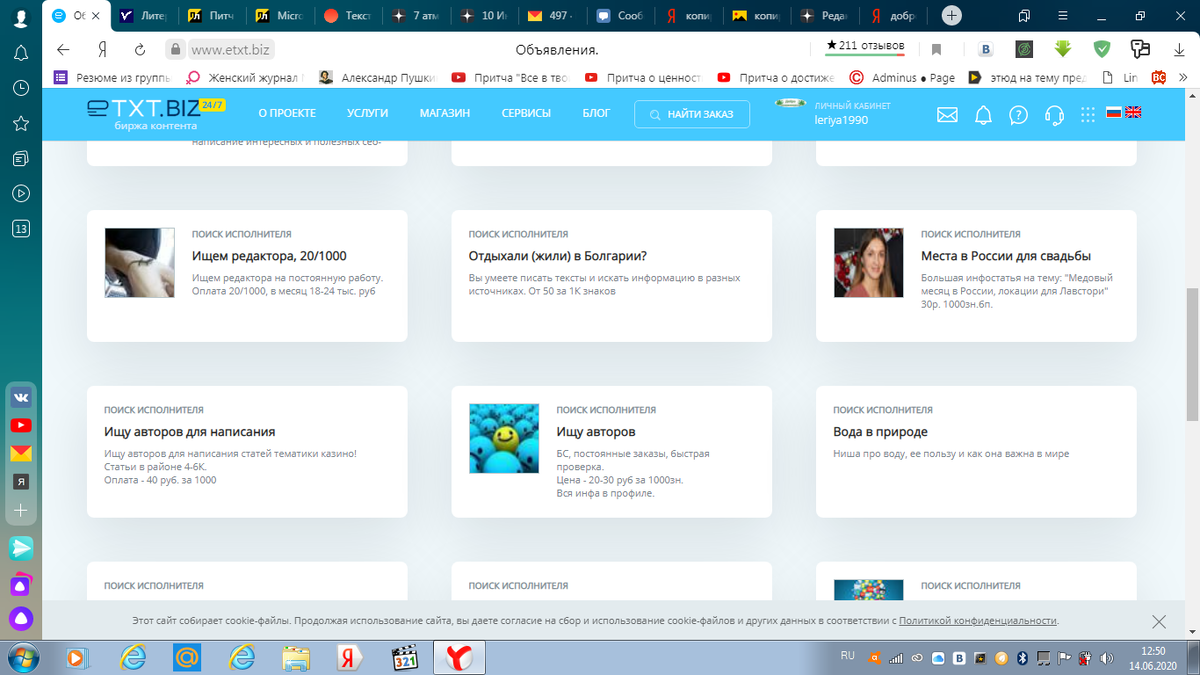This screenshot has height=675, width=1200.
Task: Switch to the '497' mail browser tab
Action: (552, 16)
